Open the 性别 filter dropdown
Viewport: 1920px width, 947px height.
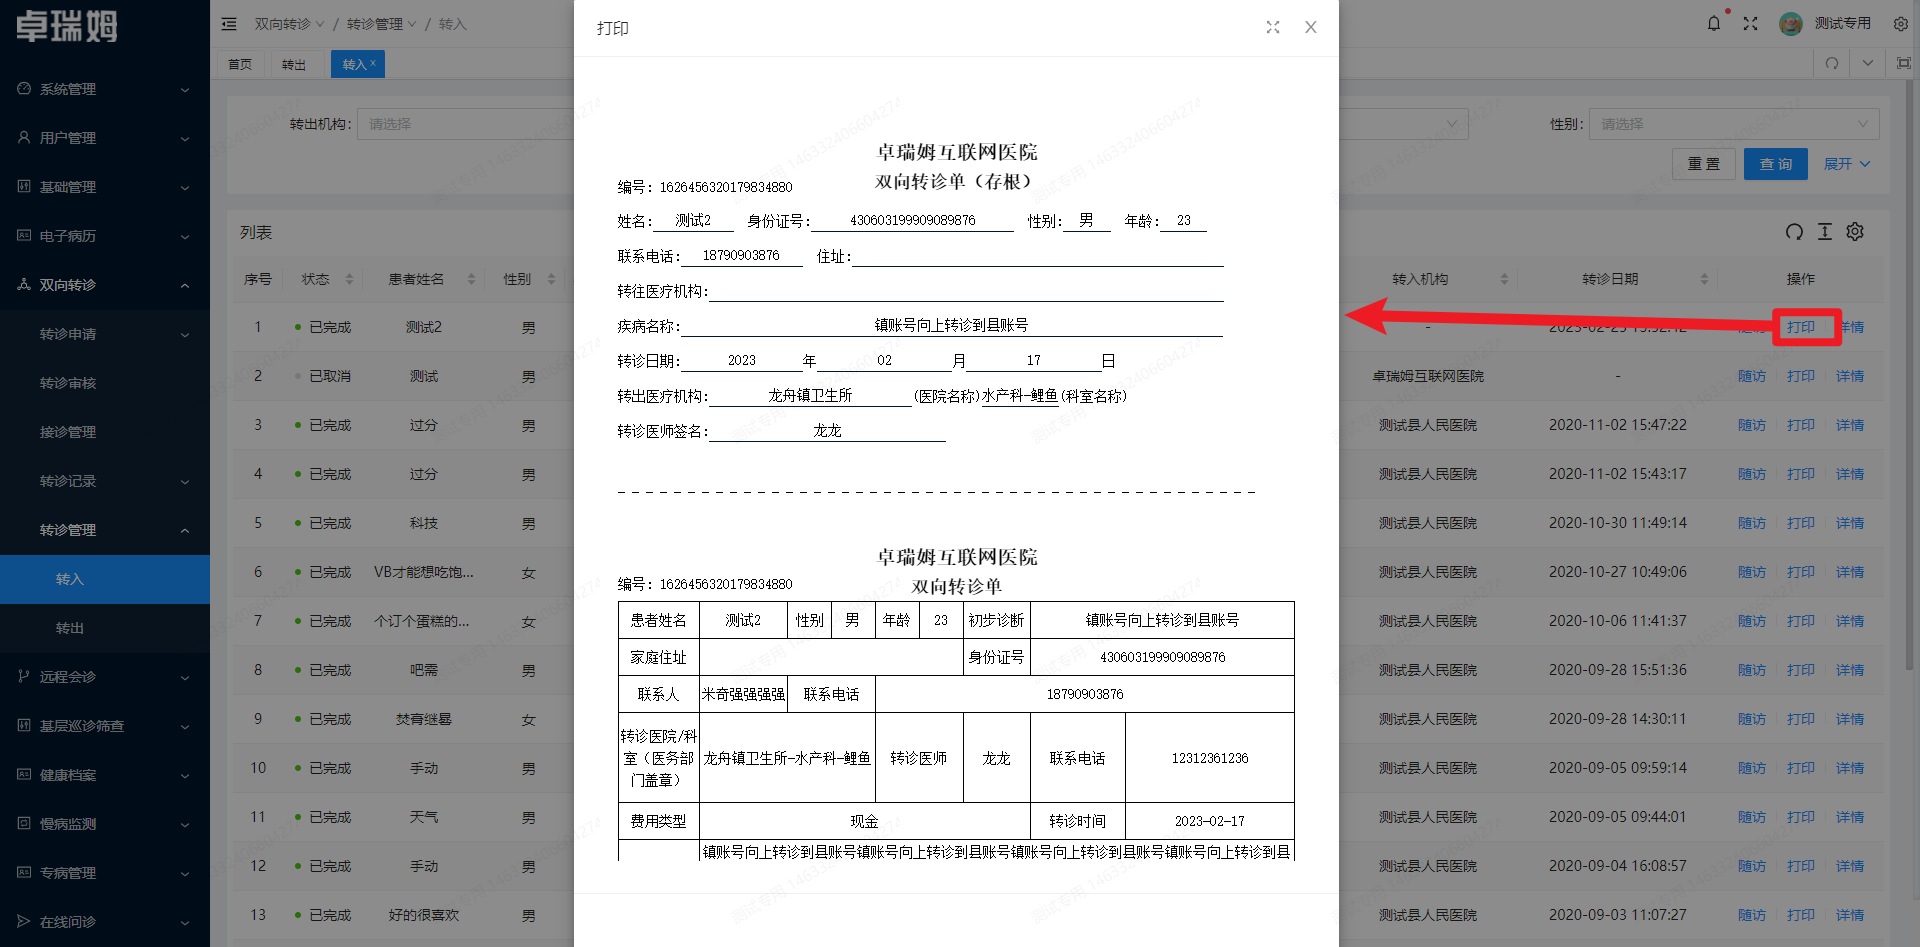(1733, 123)
